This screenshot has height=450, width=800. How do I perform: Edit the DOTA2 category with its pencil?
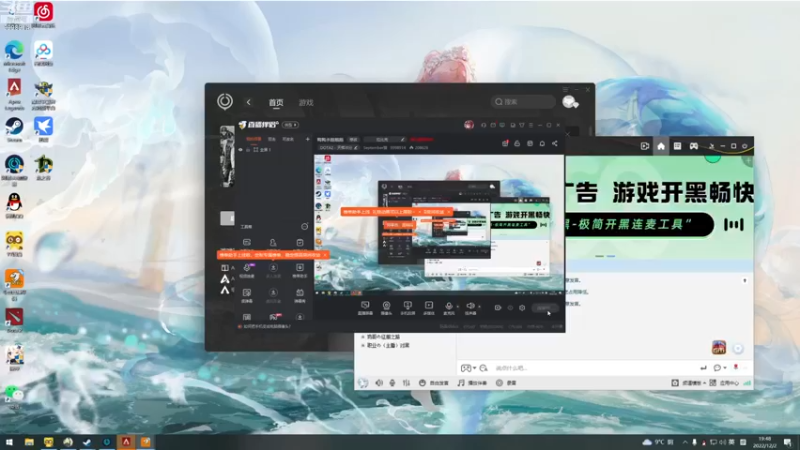tap(356, 147)
